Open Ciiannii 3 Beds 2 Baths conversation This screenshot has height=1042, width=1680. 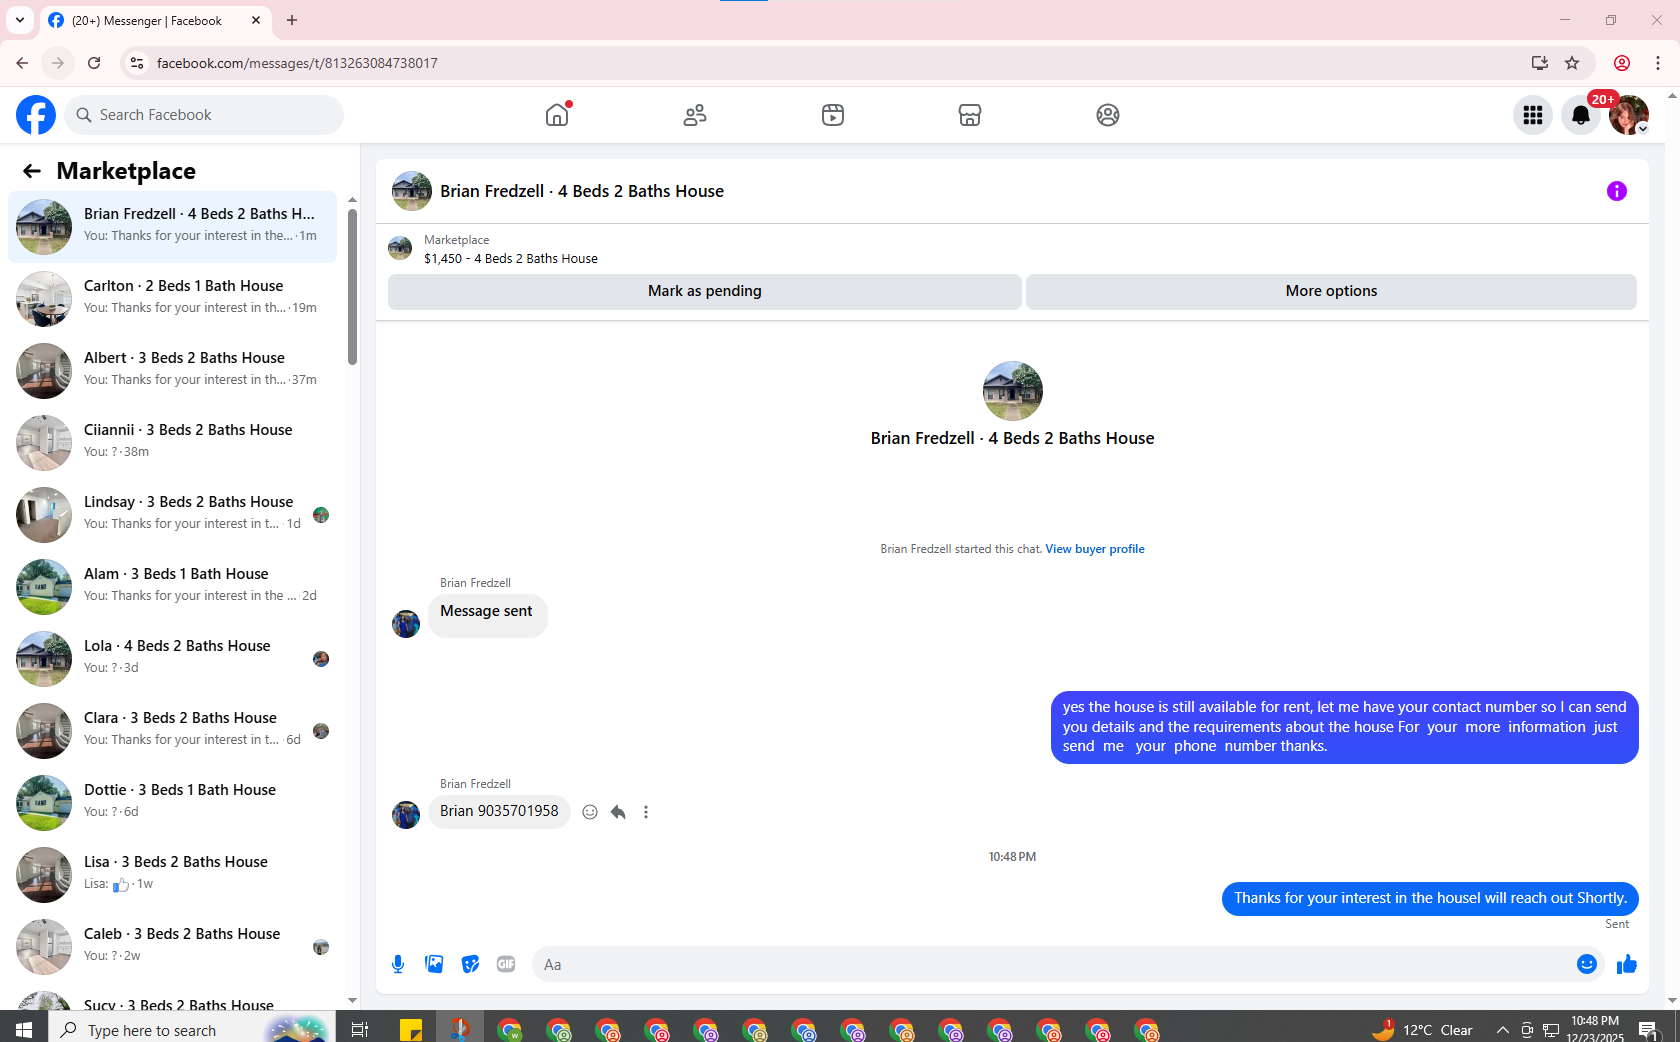click(172, 441)
